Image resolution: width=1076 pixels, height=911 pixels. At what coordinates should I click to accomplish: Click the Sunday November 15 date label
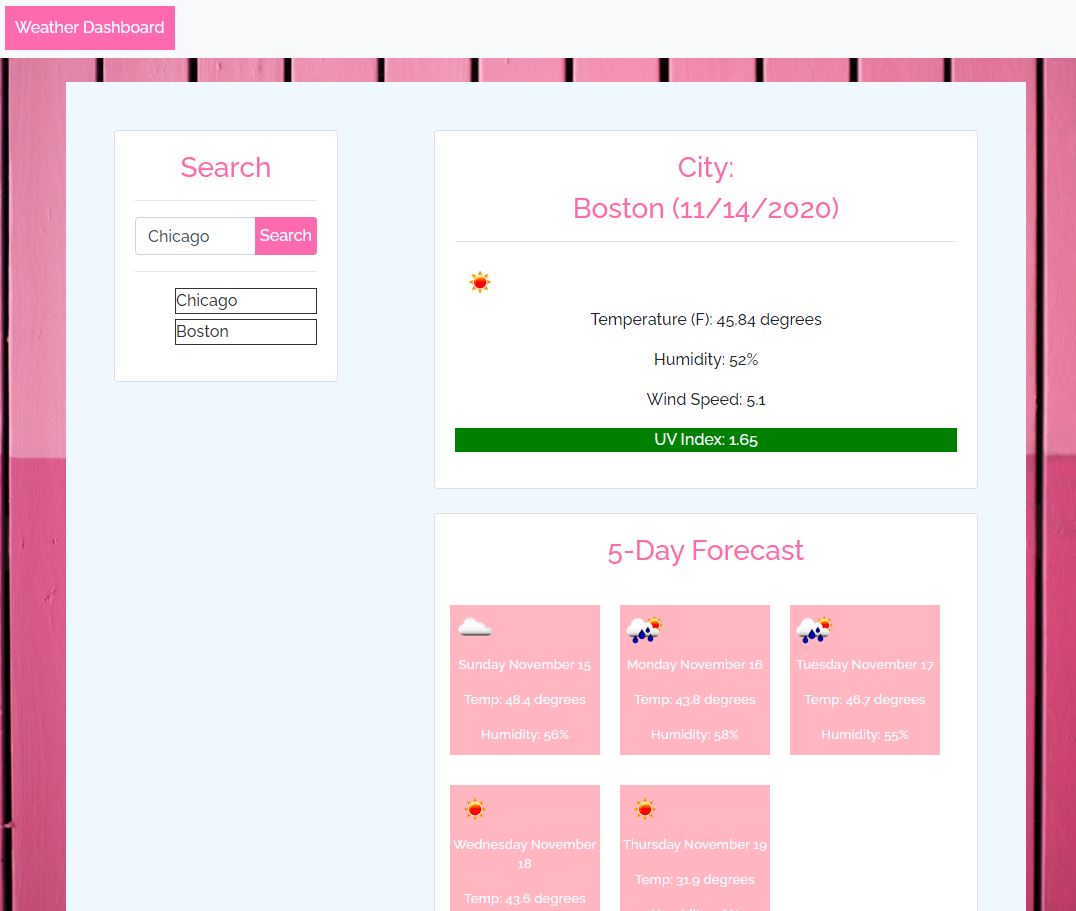pos(524,665)
